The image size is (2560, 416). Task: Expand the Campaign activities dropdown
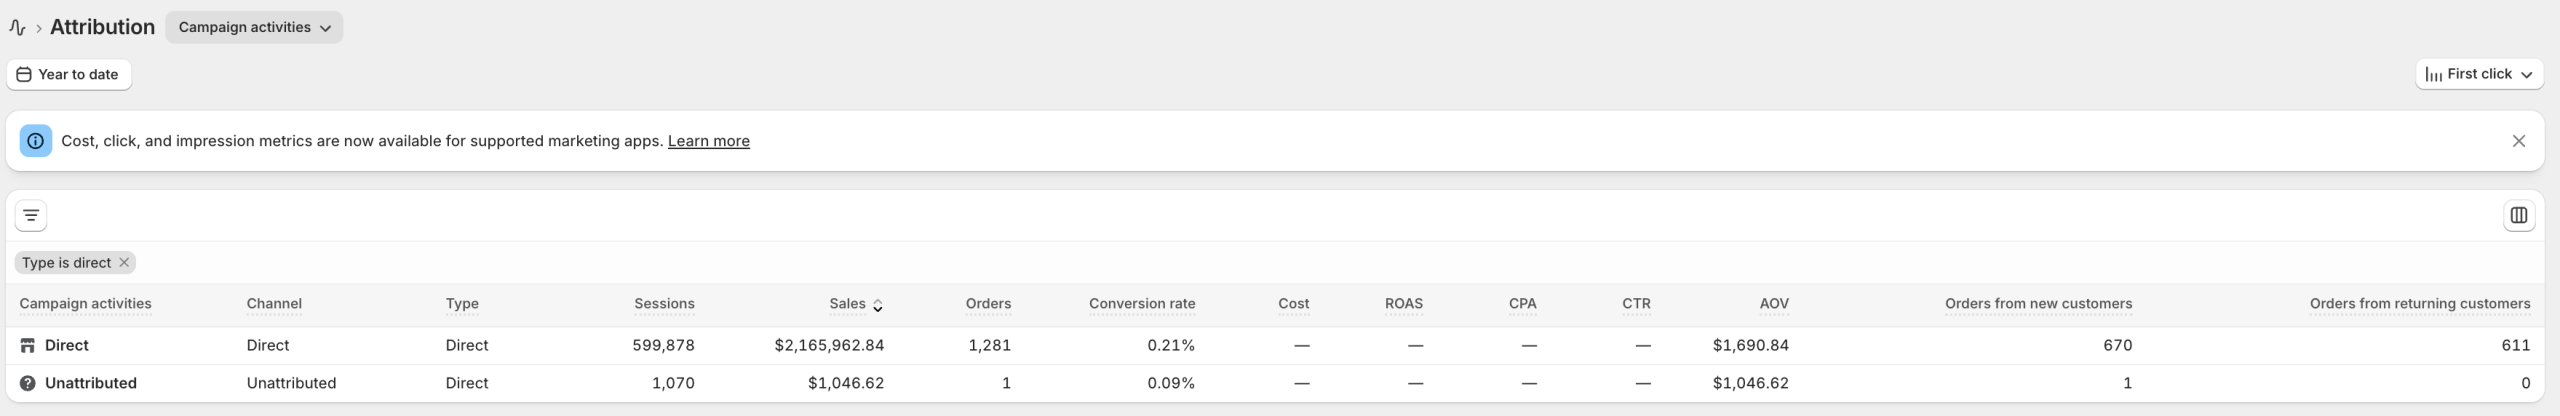(x=254, y=27)
